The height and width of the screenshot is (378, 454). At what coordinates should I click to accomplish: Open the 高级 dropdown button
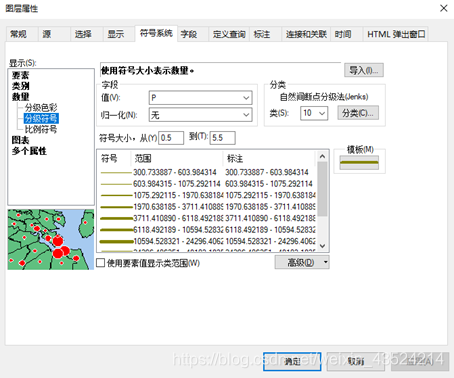coord(302,262)
